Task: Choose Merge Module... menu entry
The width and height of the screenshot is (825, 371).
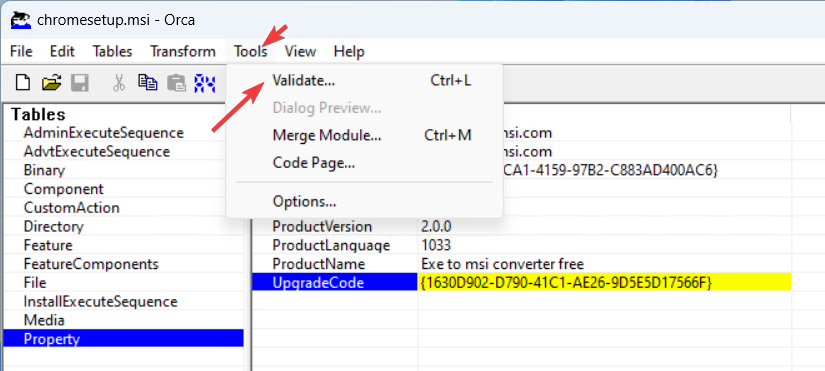Action: point(364,135)
